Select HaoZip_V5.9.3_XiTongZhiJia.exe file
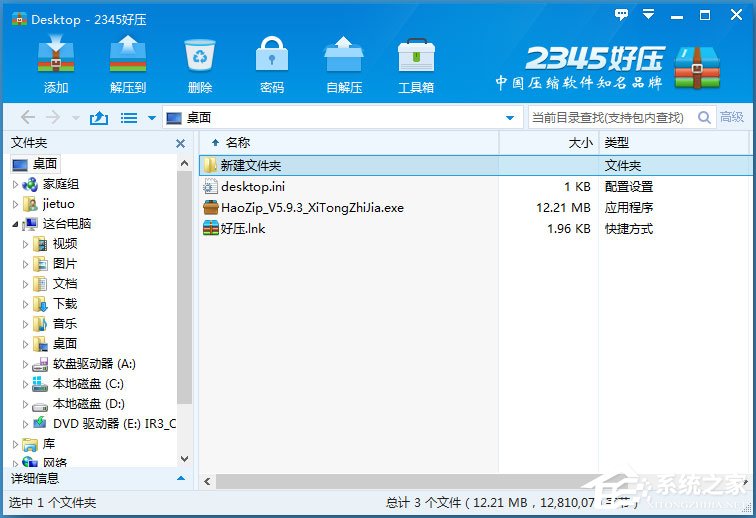The height and width of the screenshot is (518, 756). coord(312,208)
